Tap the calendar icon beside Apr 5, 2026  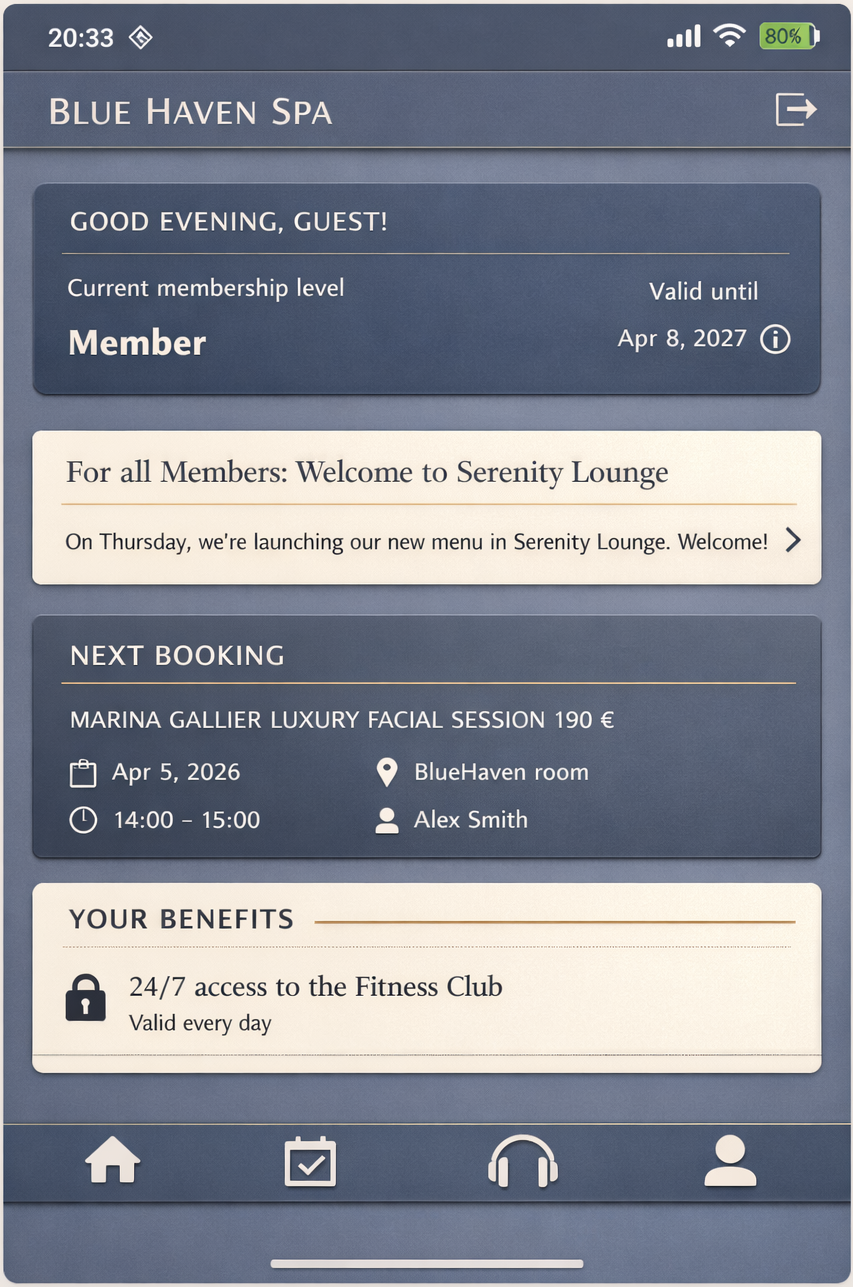point(83,773)
